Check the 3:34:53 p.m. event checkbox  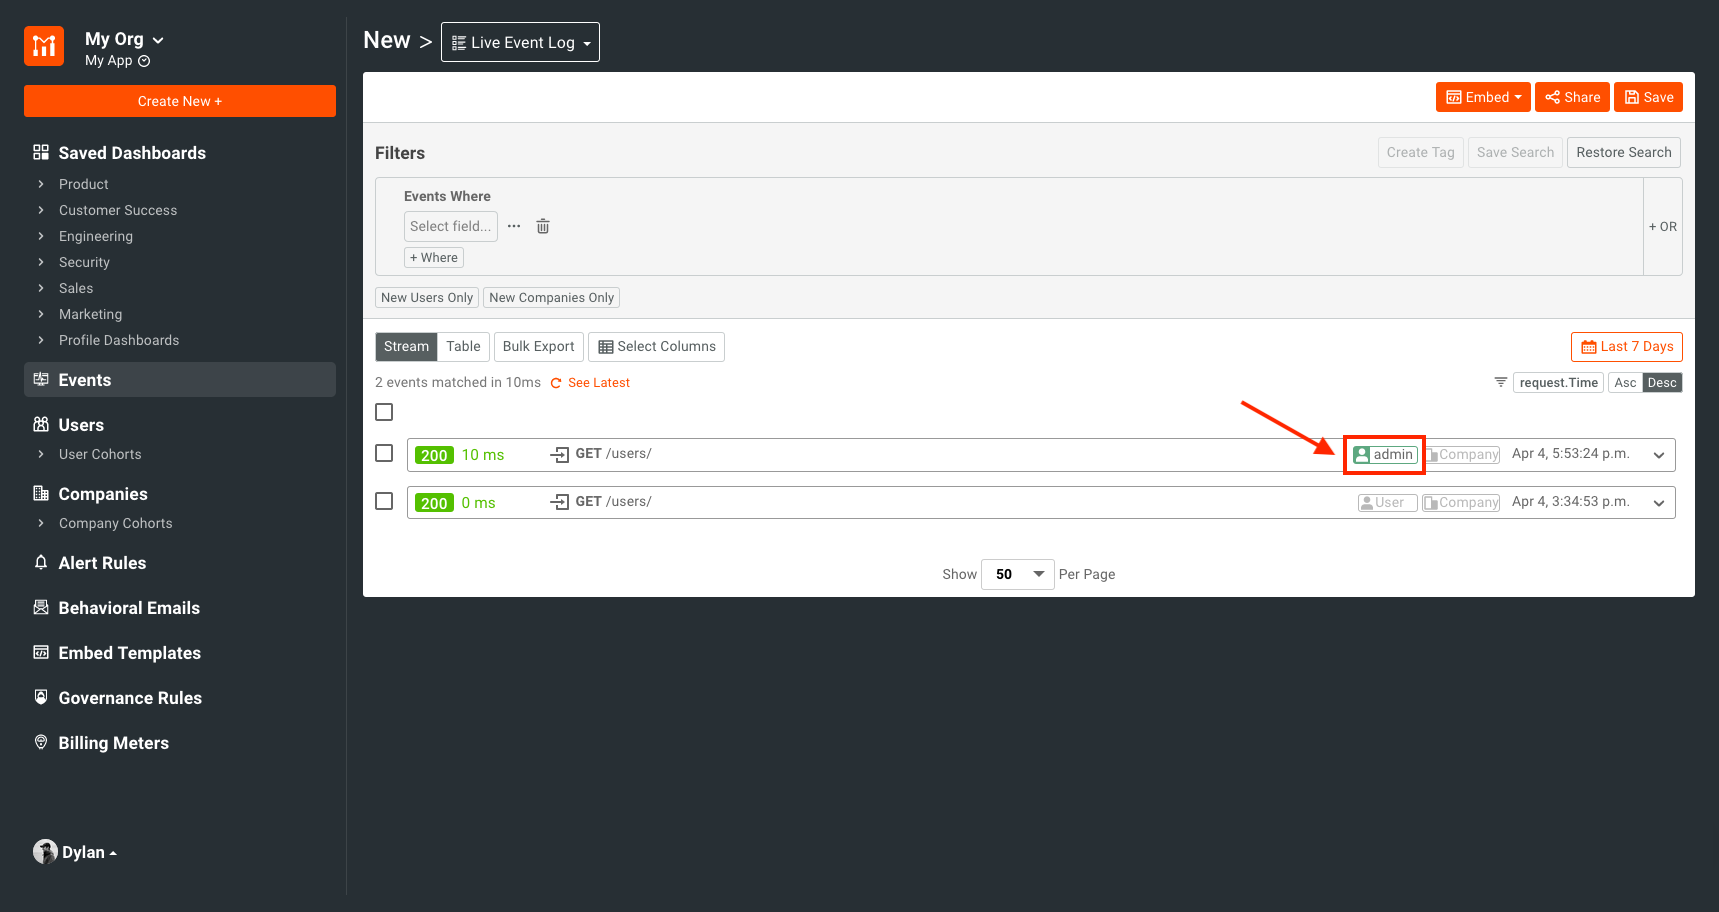[x=384, y=501]
